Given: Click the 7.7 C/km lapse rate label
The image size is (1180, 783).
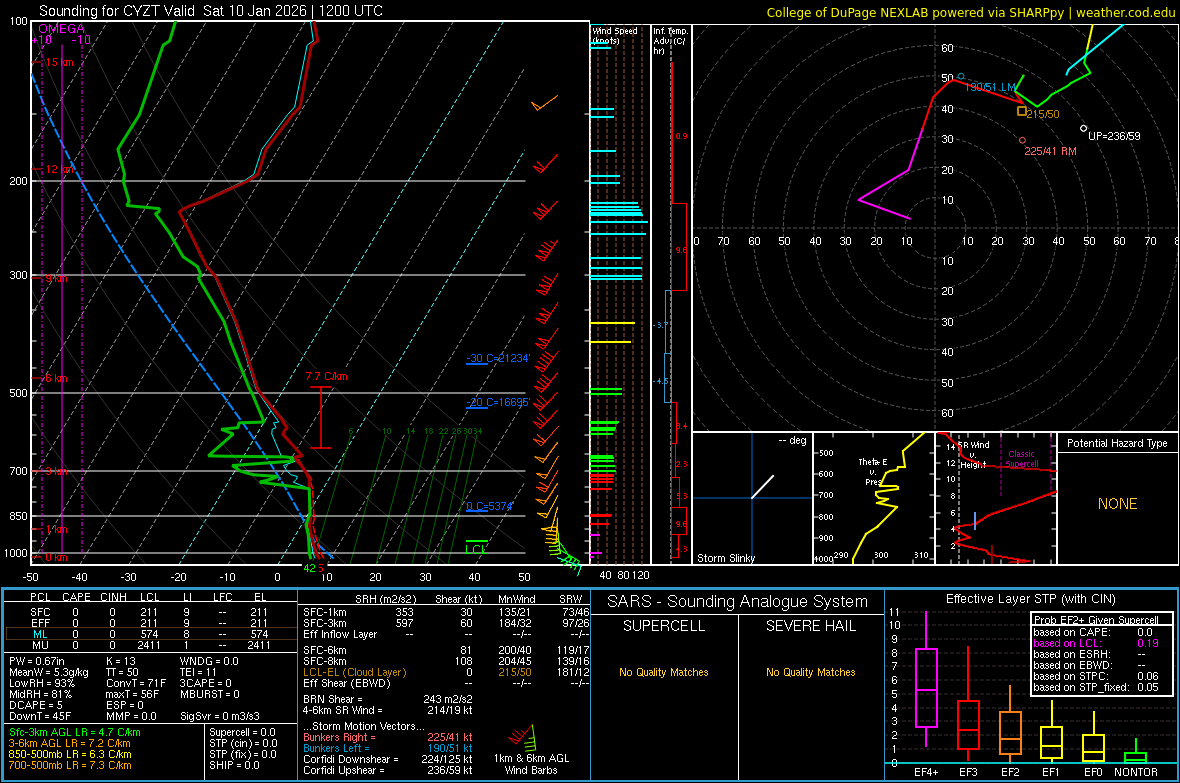Looking at the screenshot, I should tap(327, 376).
